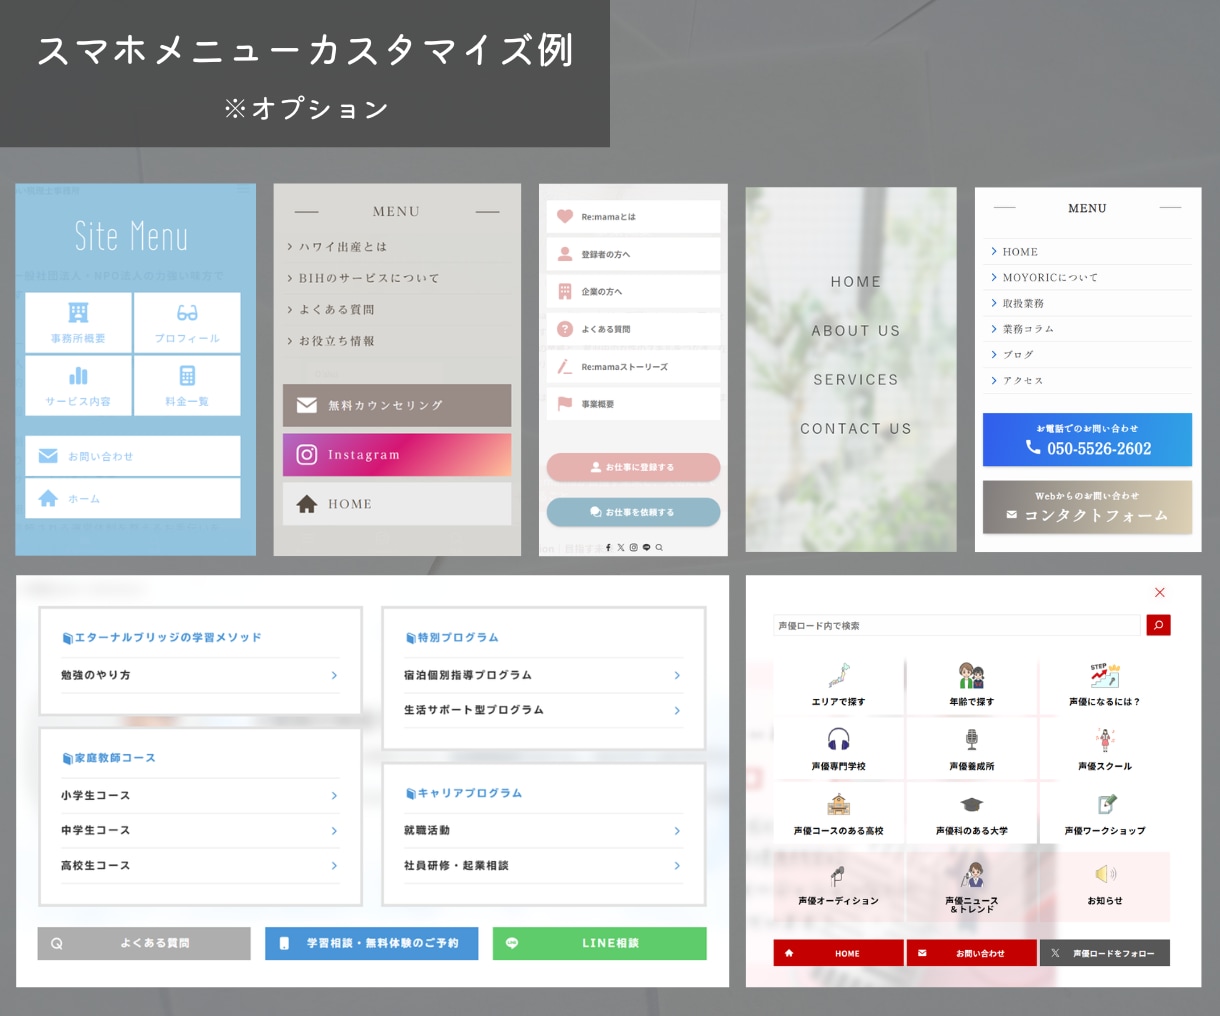Expand 就職活動 row chevron

pos(677,831)
